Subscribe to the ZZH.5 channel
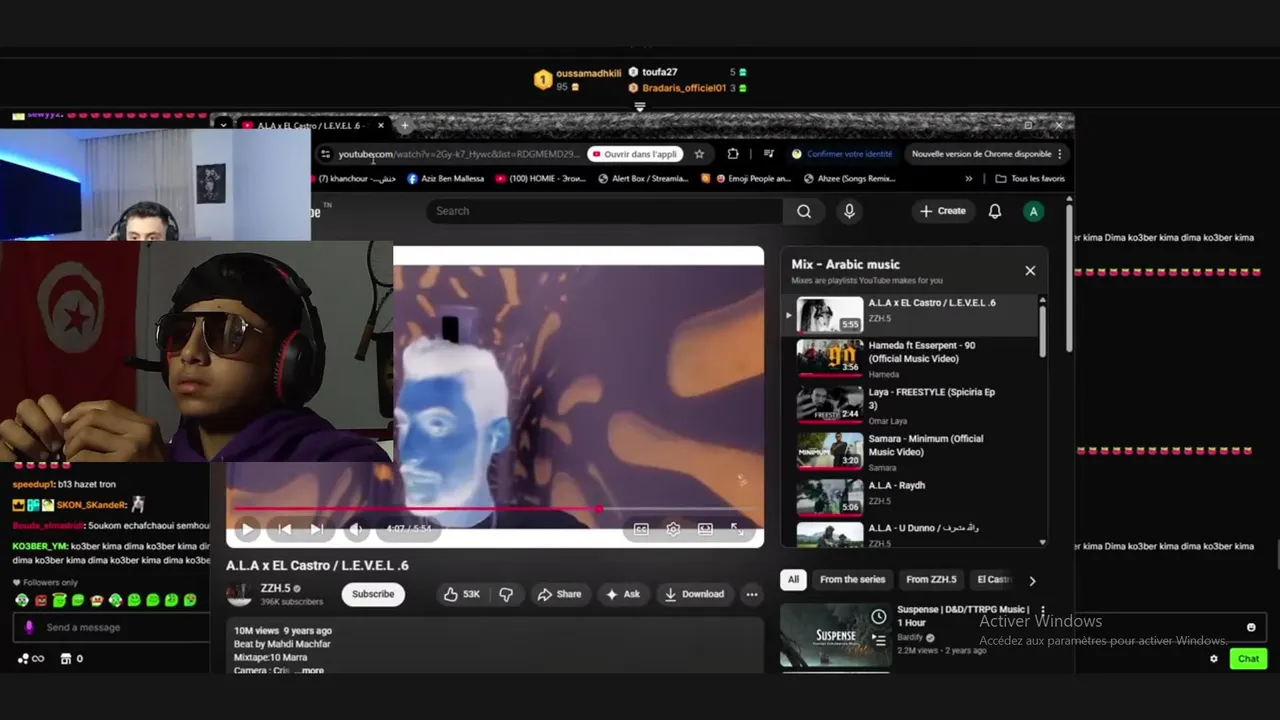 tap(373, 594)
